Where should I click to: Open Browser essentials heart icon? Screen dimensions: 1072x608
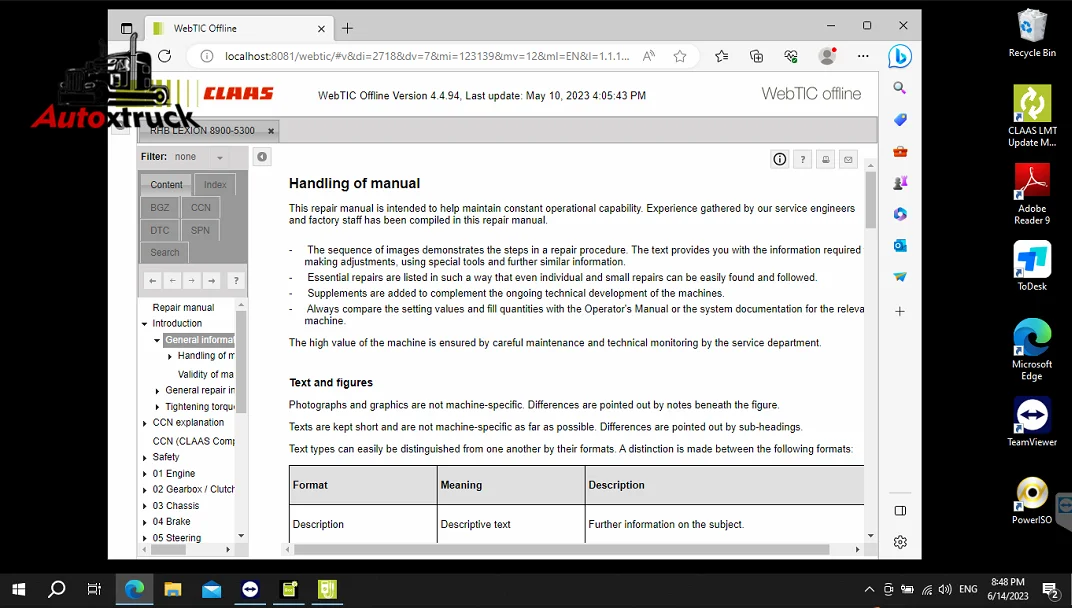click(791, 56)
